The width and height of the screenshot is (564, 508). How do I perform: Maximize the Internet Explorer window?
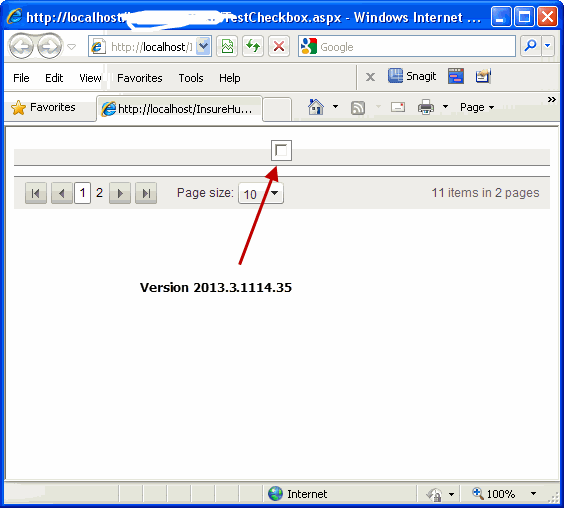524,17
